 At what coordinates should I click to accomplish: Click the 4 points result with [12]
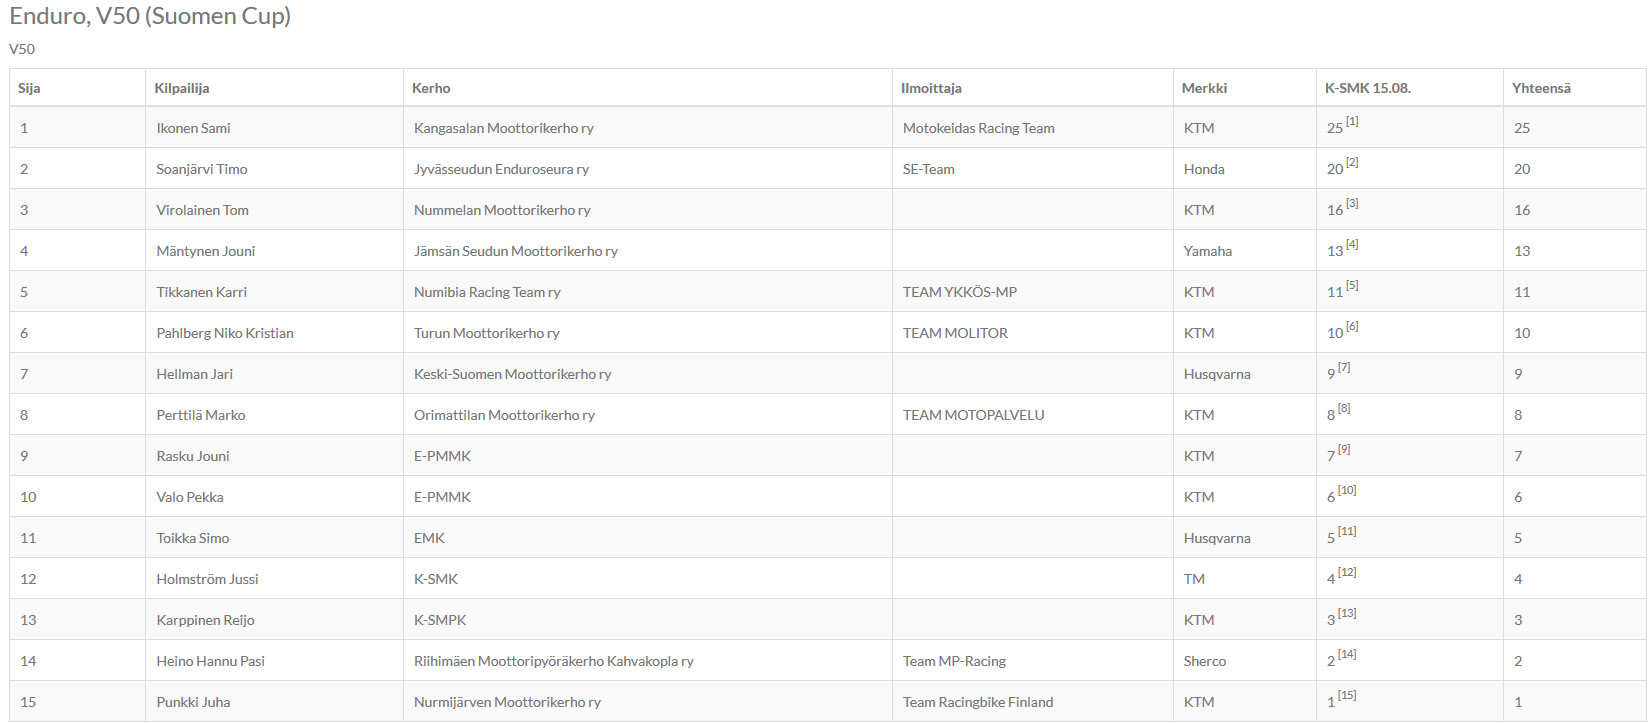click(x=1341, y=577)
